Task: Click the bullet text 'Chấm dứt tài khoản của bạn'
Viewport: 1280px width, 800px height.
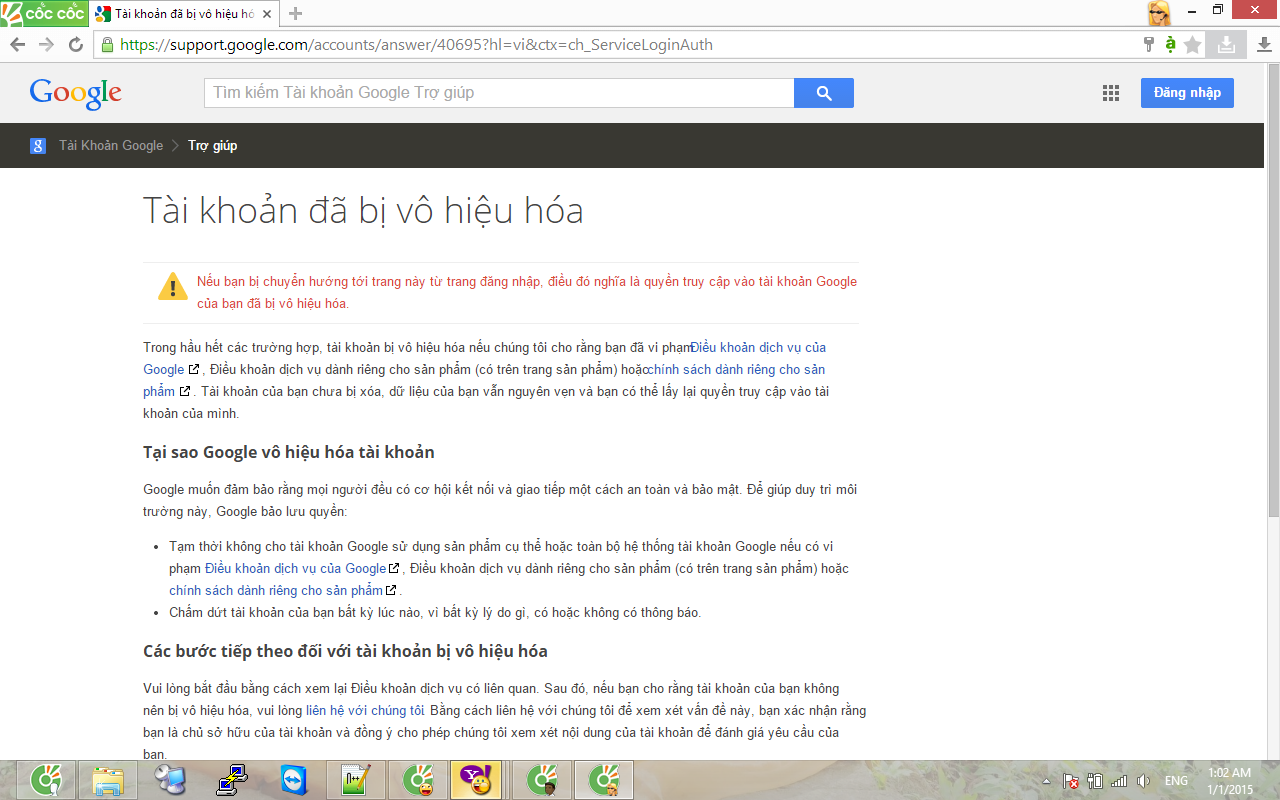Action: tap(435, 612)
